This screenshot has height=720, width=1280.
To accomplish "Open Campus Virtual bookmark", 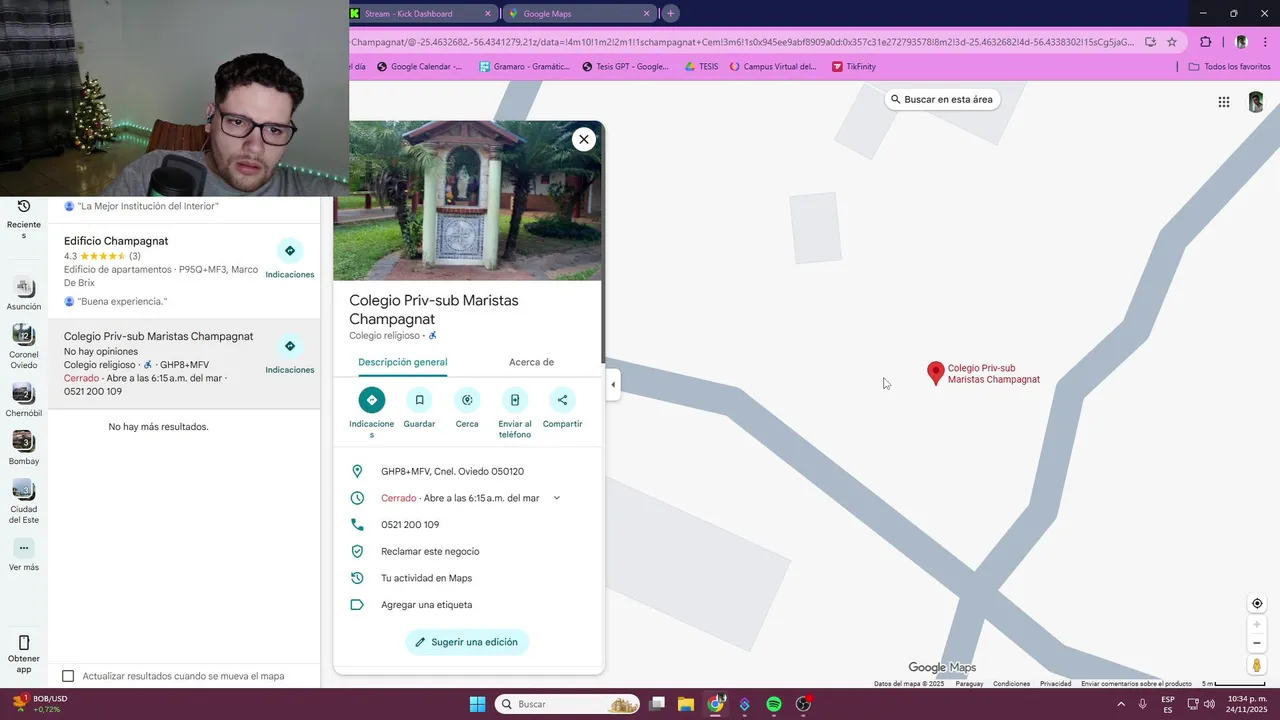I will (773, 67).
